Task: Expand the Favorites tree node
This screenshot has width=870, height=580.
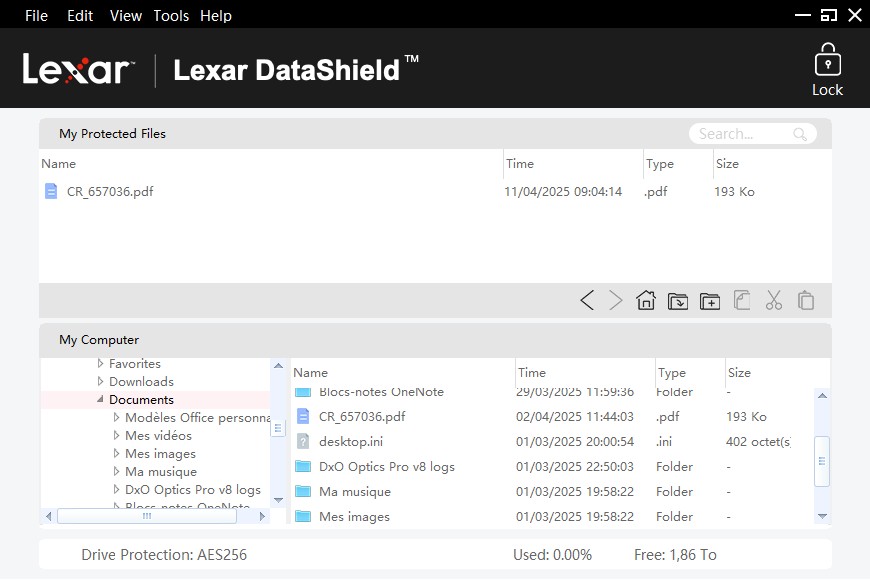Action: pyautogui.click(x=100, y=364)
